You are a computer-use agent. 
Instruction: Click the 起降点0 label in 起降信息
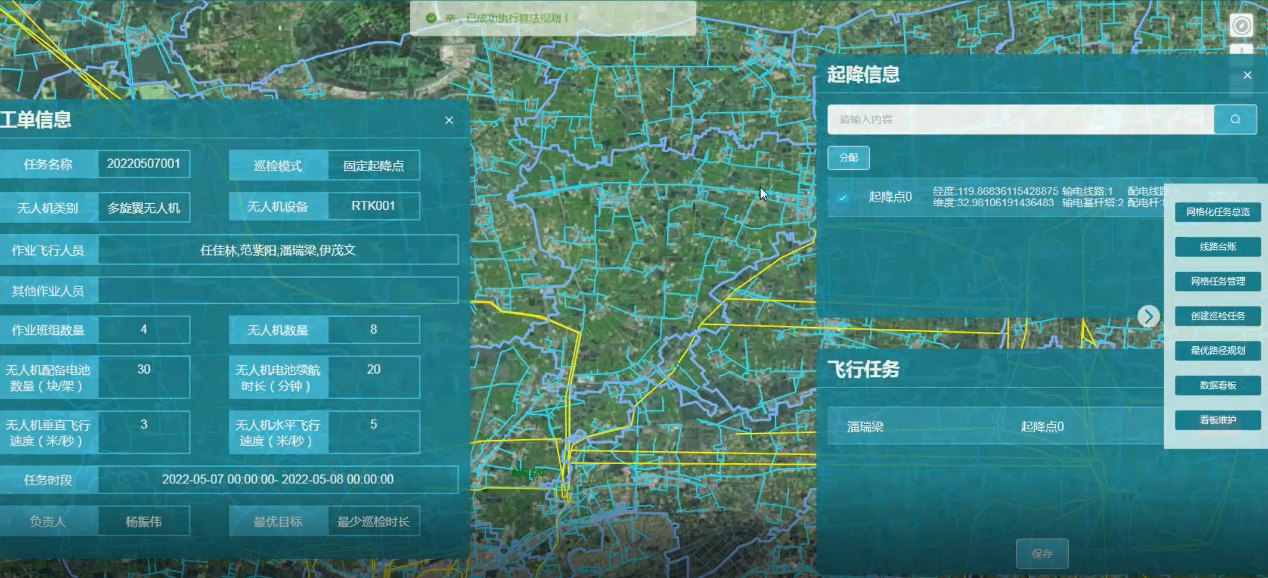(x=890, y=198)
